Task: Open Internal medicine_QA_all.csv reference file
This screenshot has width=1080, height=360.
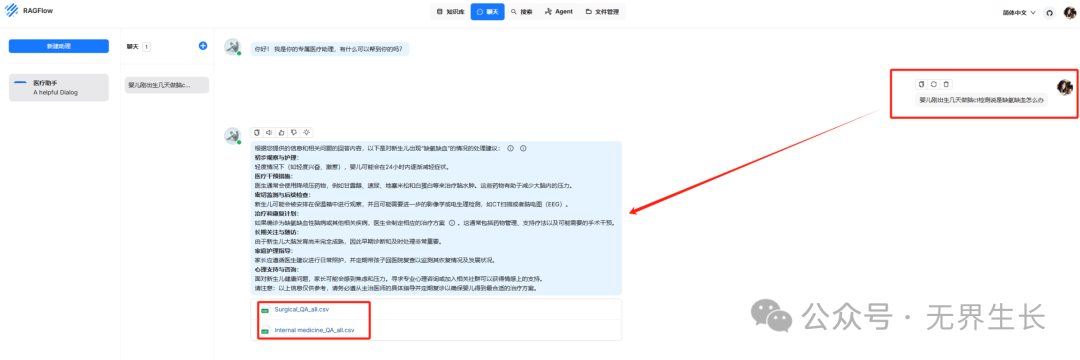Action: 315,330
